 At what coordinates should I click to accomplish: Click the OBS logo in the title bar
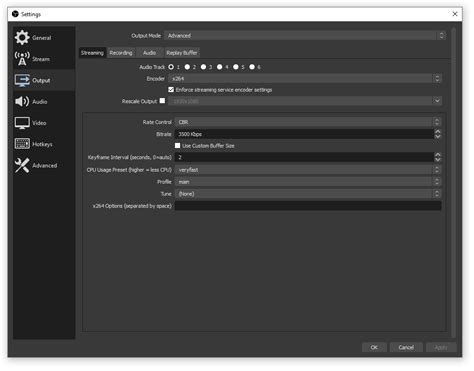point(15,14)
